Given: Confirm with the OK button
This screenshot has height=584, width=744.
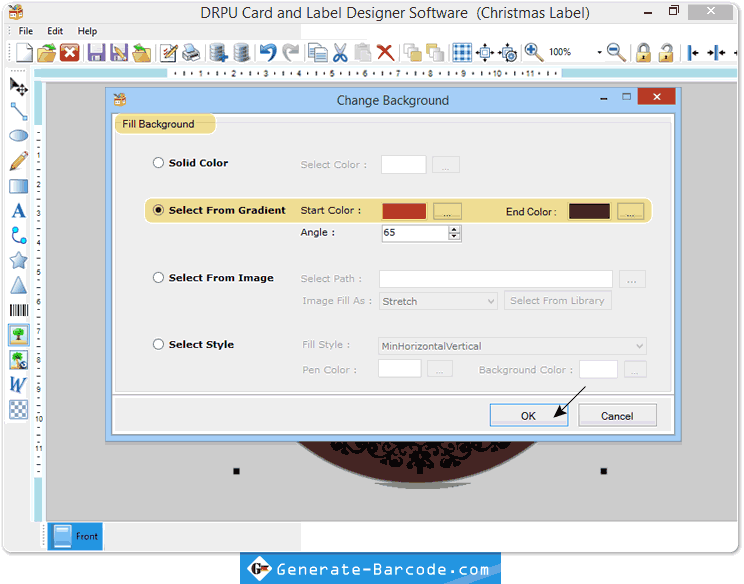Looking at the screenshot, I should pos(529,416).
